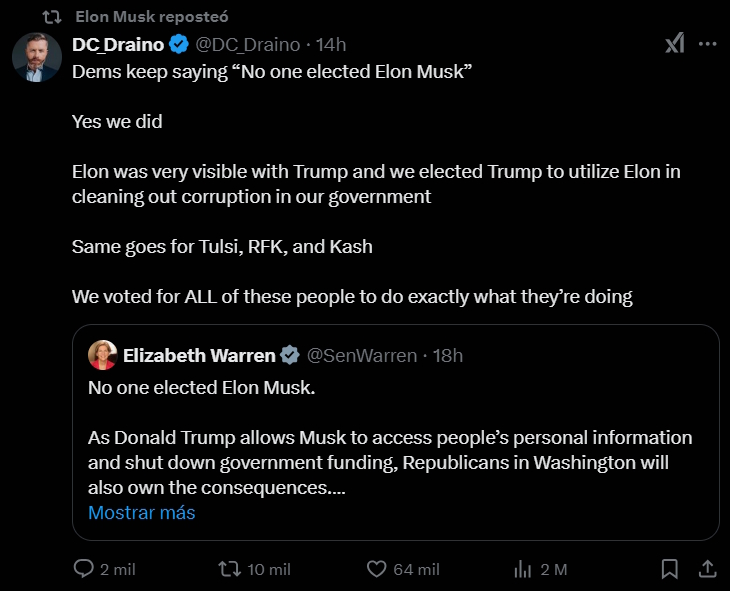Click Elizabeth Warren's display name
Image resolution: width=730 pixels, height=591 pixels.
point(199,355)
